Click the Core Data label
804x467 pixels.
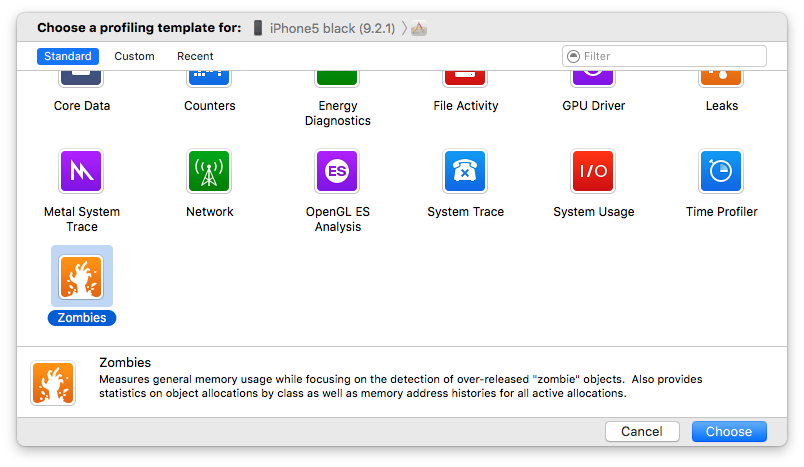82,106
